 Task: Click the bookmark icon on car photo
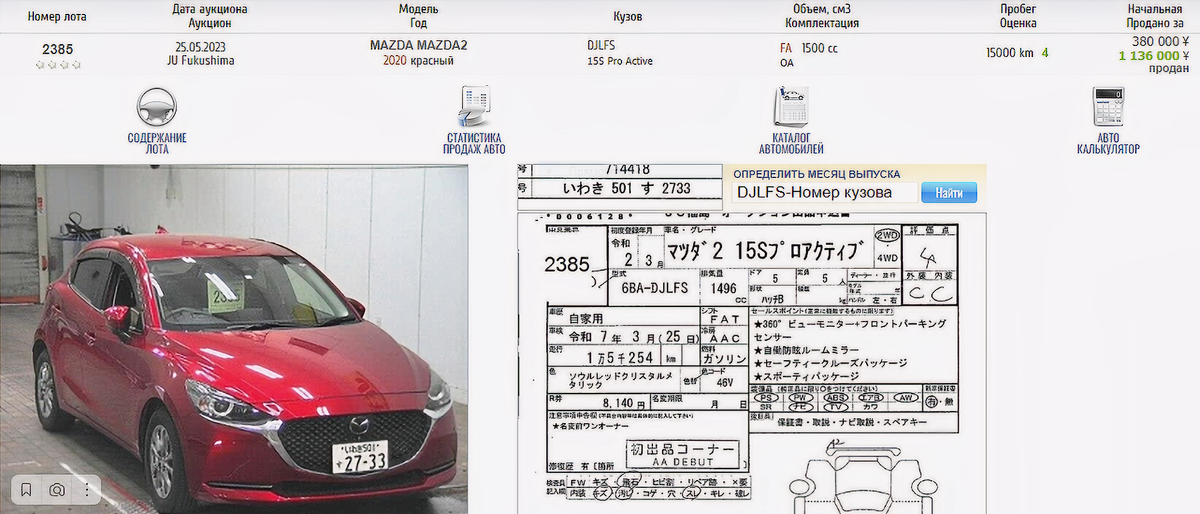pos(27,489)
